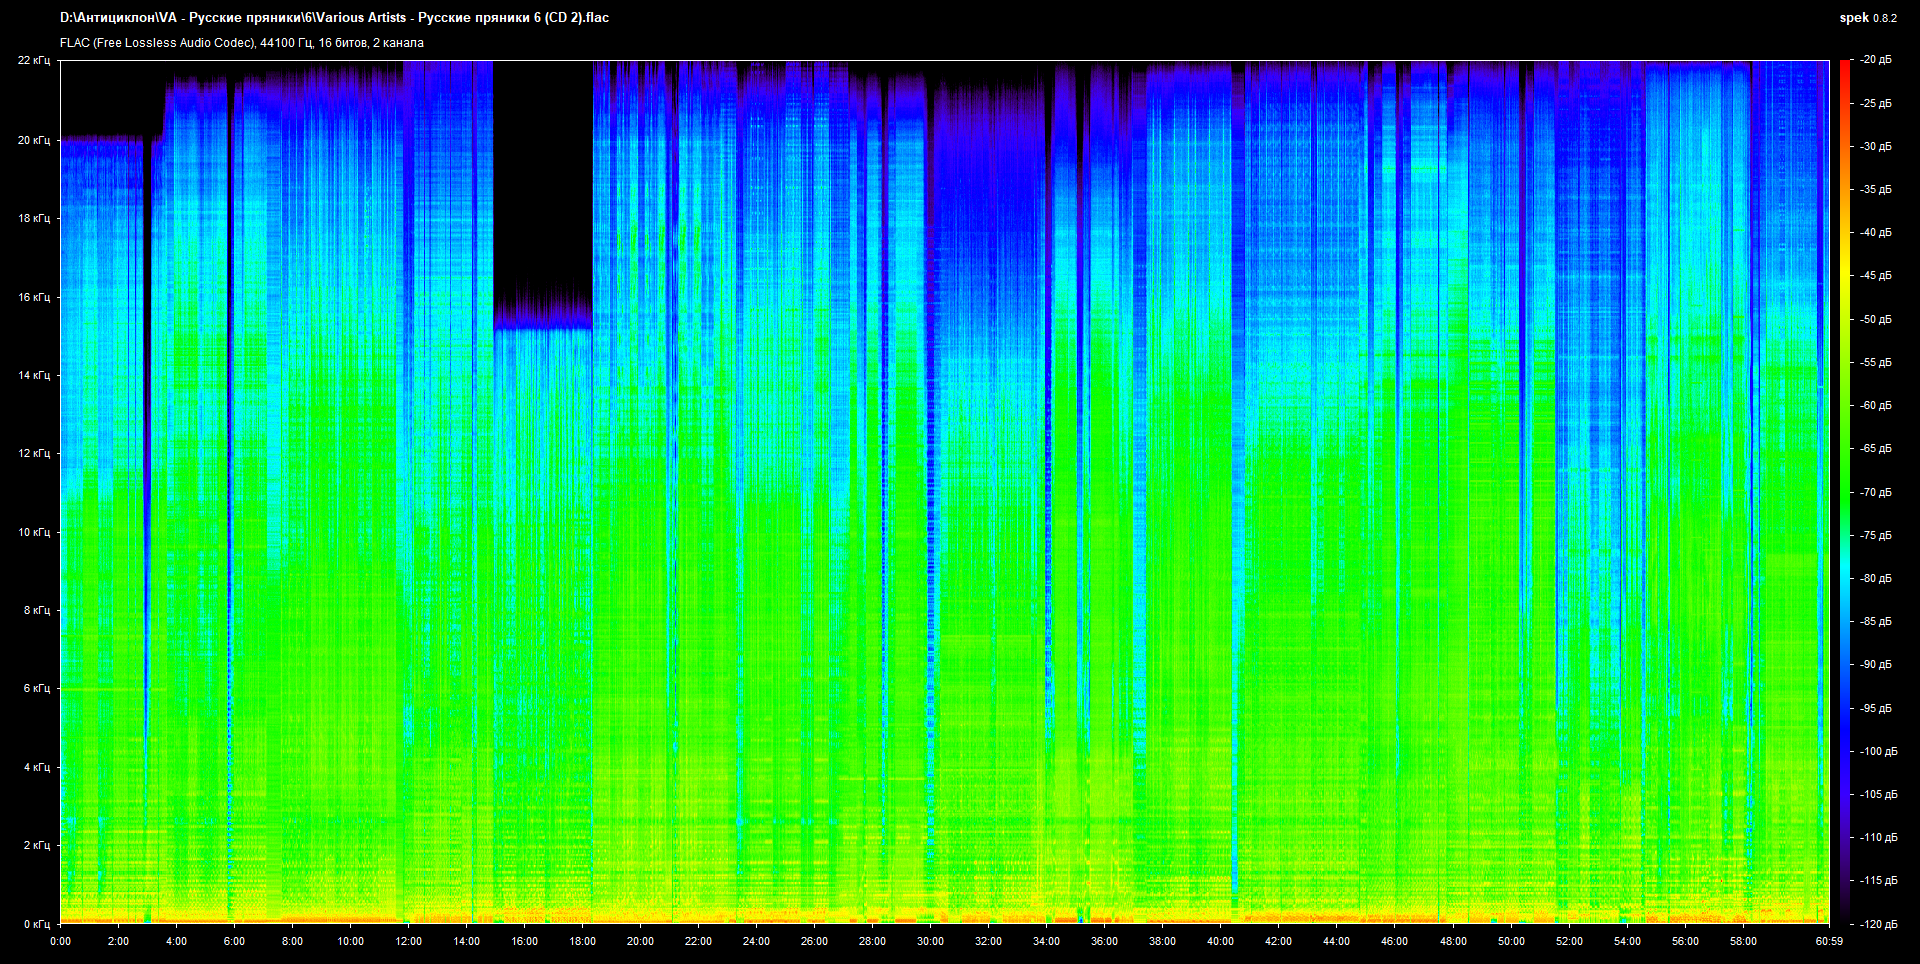This screenshot has height=964, width=1920.
Task: Click the 60:59 end time marker
Action: pos(1829,942)
